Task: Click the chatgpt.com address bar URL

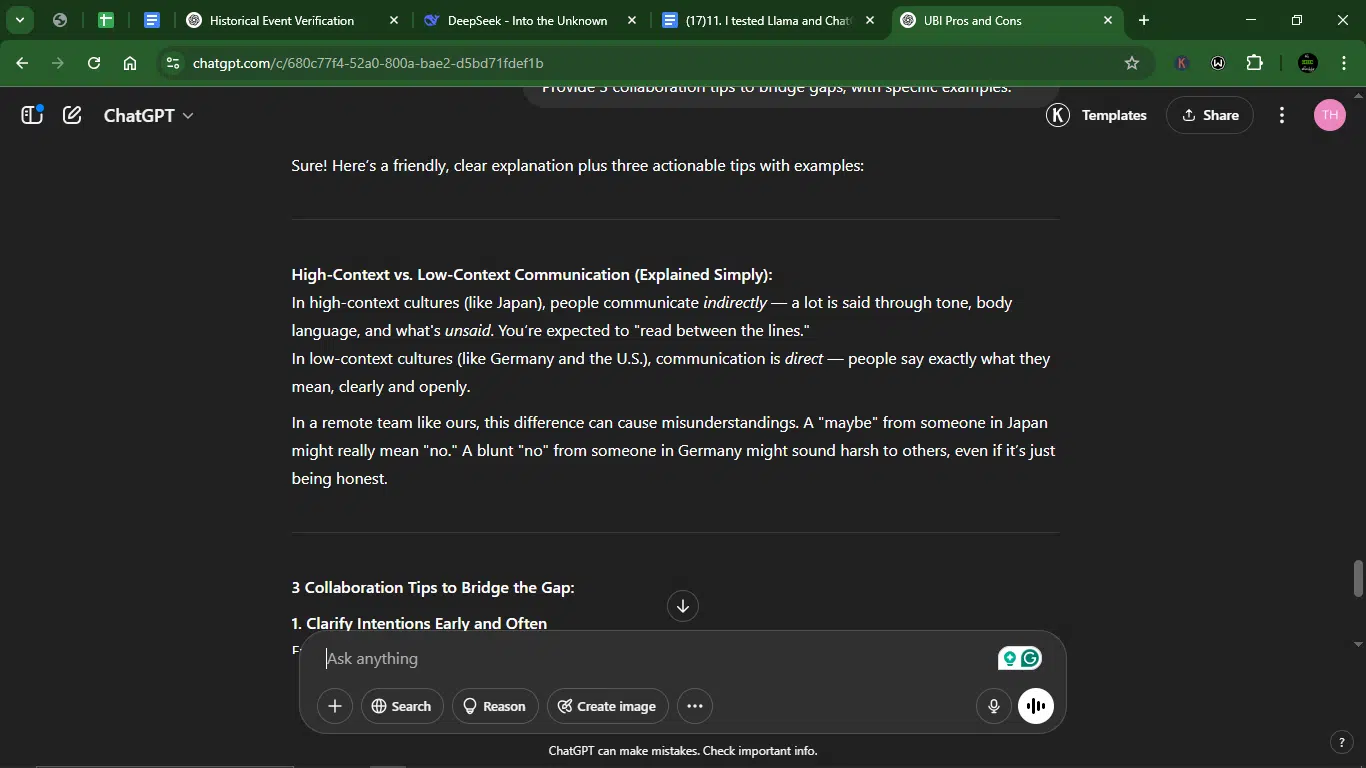Action: pyautogui.click(x=368, y=63)
